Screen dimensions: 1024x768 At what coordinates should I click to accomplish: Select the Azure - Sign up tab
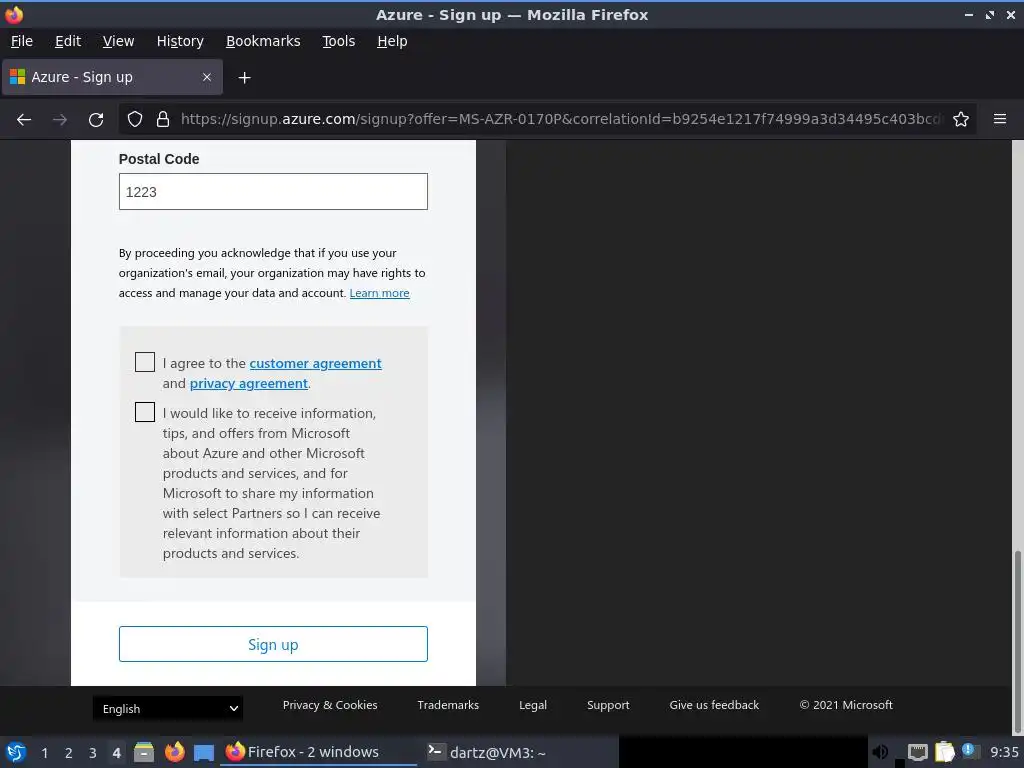[x=112, y=77]
